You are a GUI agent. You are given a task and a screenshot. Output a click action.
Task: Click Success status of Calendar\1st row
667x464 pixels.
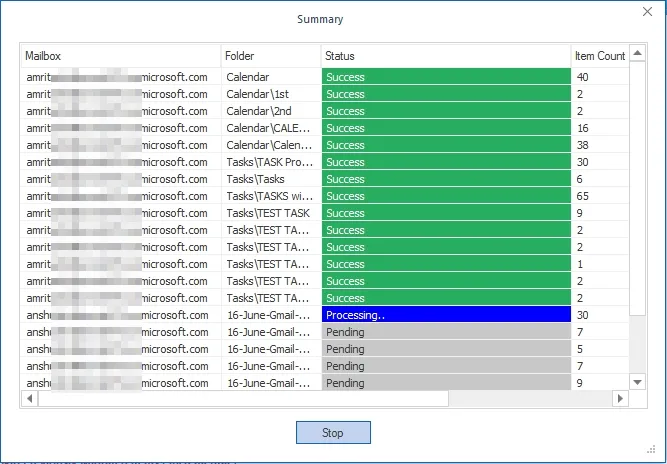446,94
